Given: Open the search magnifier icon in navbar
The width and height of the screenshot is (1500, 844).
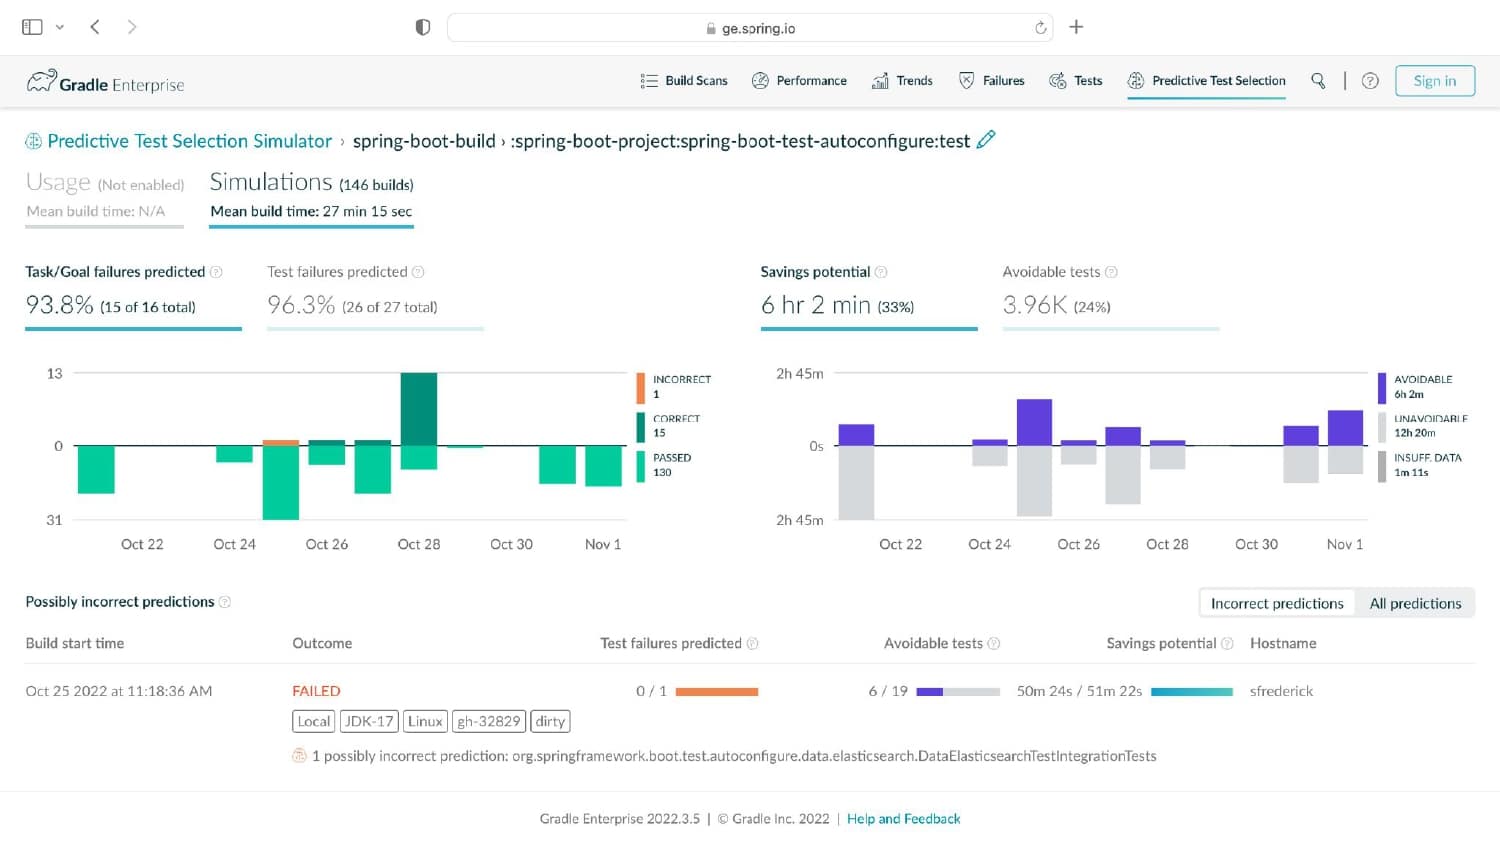Looking at the screenshot, I should 1318,81.
